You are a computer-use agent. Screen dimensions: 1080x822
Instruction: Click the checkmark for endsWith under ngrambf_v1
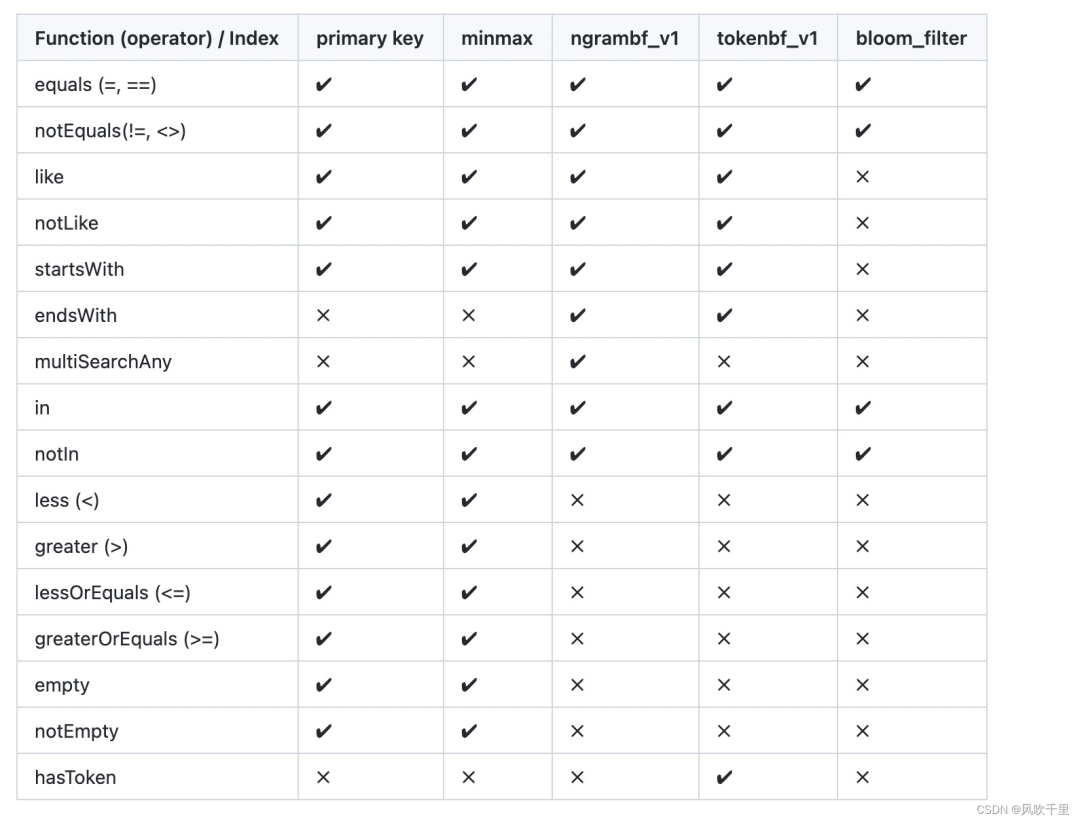(577, 316)
